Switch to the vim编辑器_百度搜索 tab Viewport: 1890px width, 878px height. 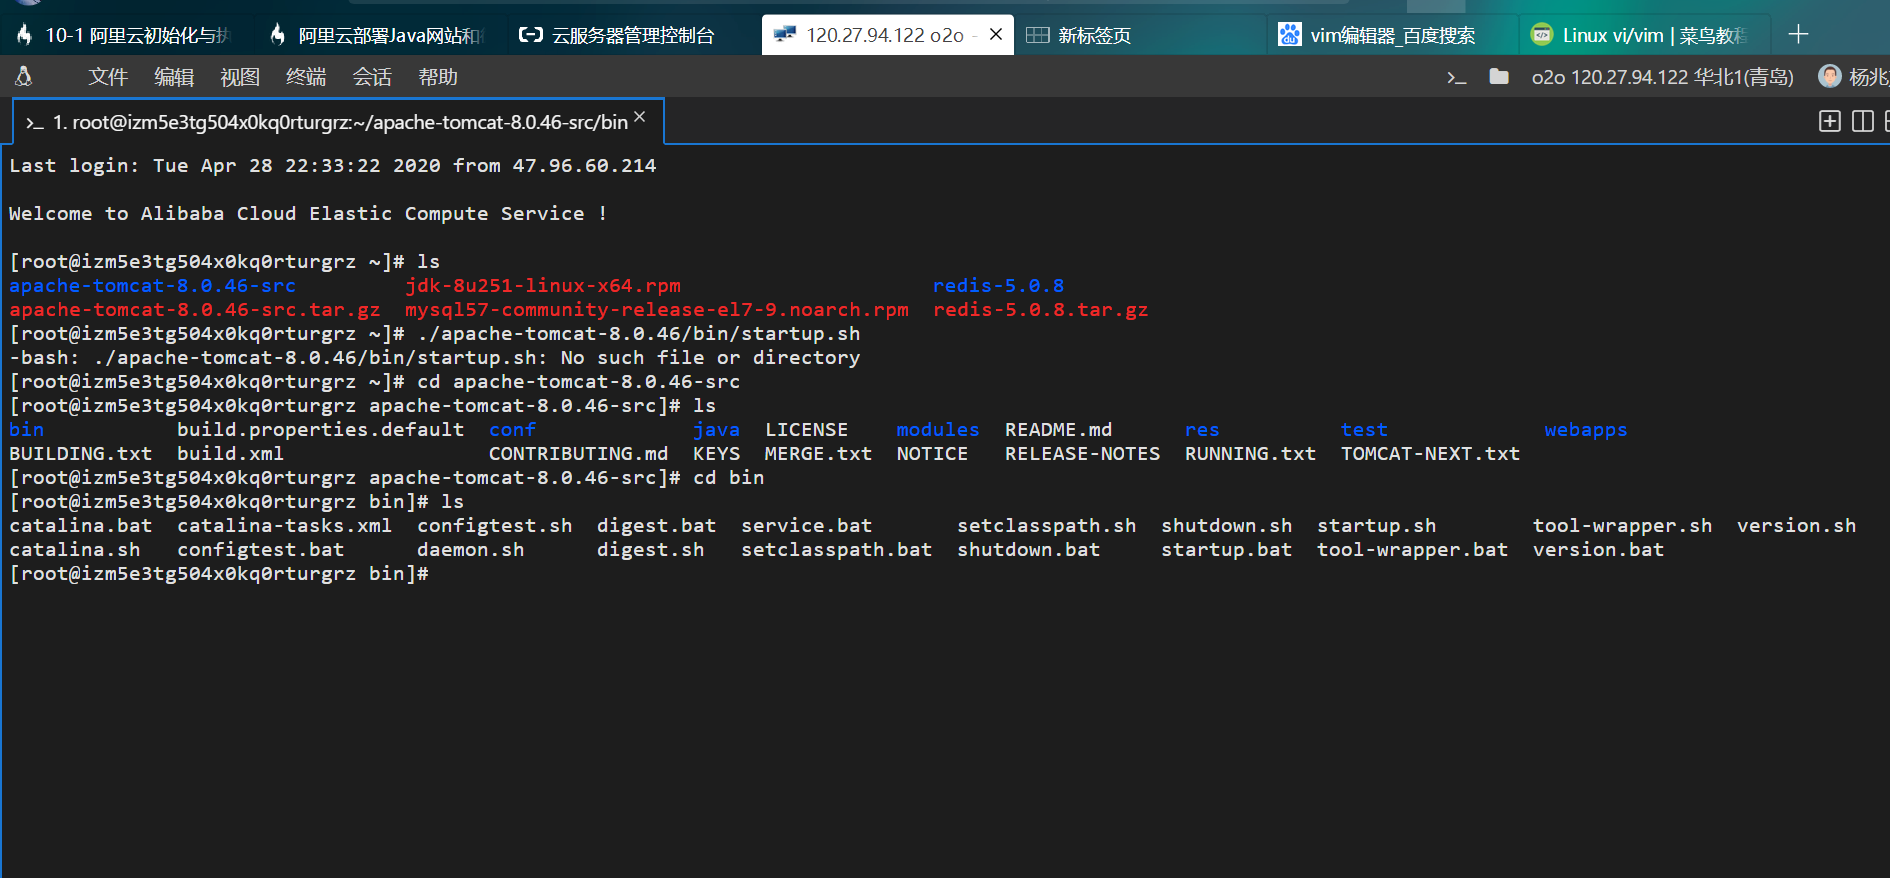click(x=1392, y=35)
